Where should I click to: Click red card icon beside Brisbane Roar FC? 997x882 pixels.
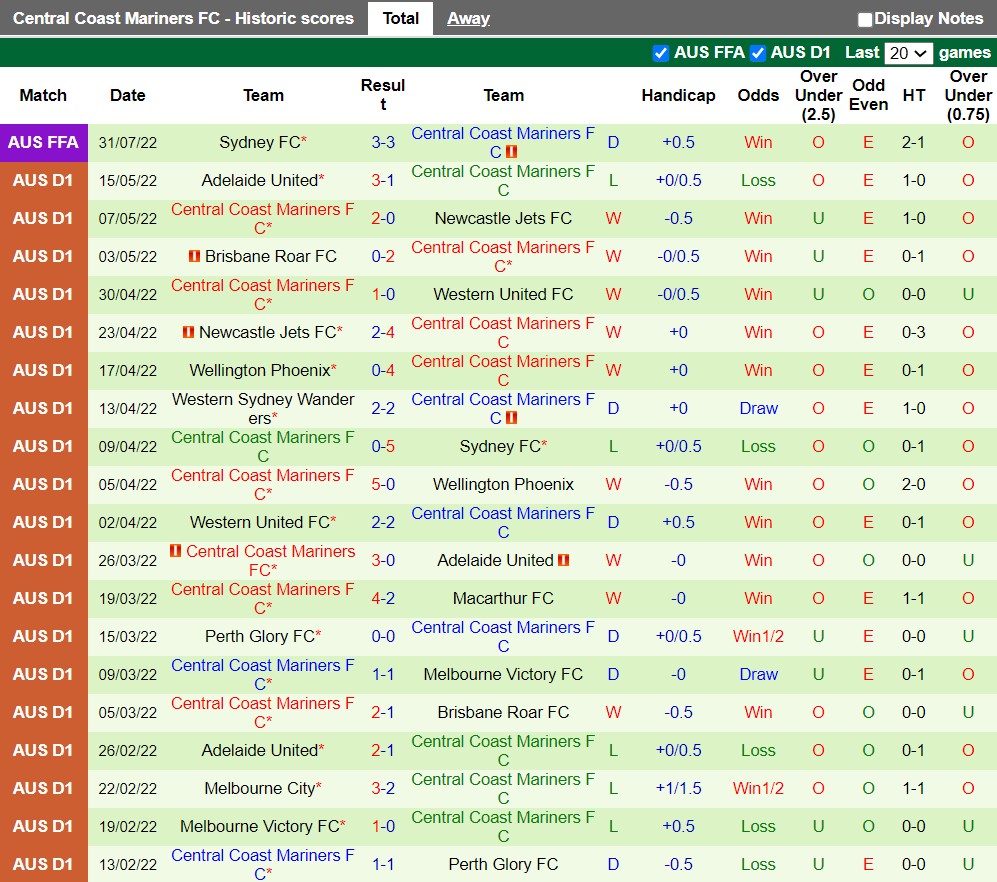click(x=194, y=257)
